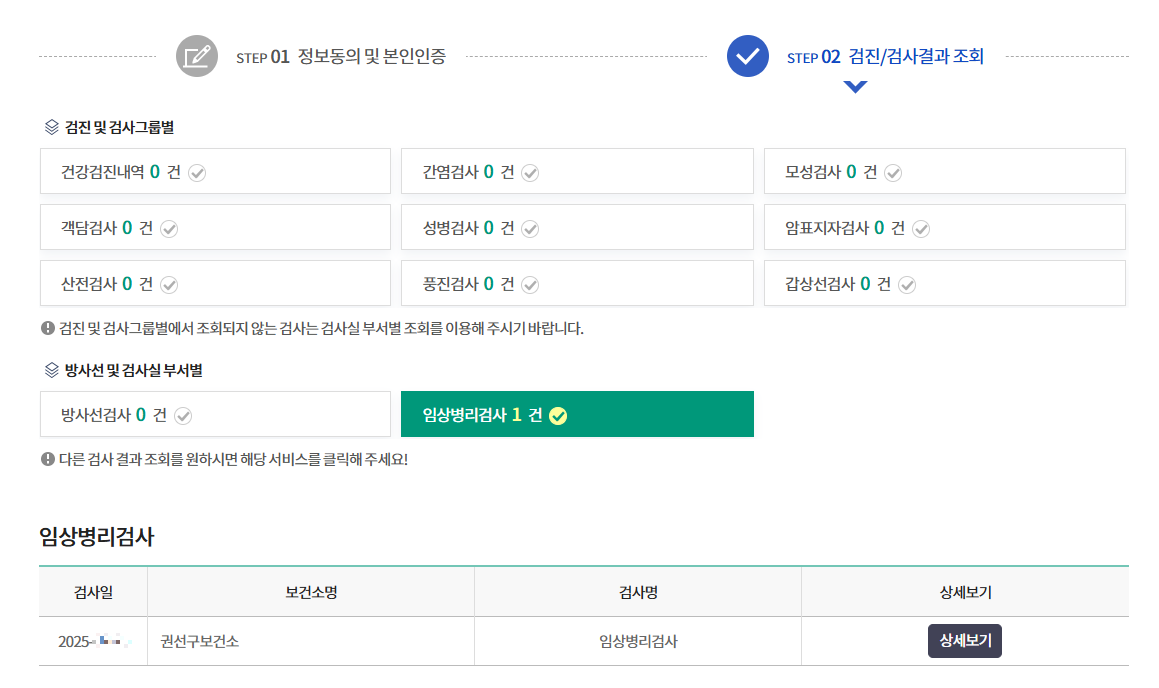The width and height of the screenshot is (1159, 688).
Task: Open the green 임상병리검사 1건 panel
Action: 577,413
